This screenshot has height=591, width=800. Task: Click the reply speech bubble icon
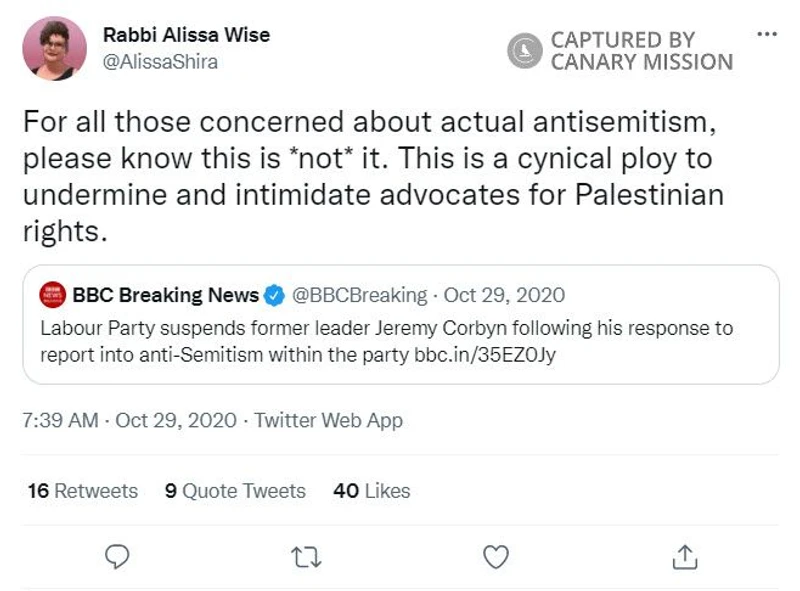click(x=118, y=554)
